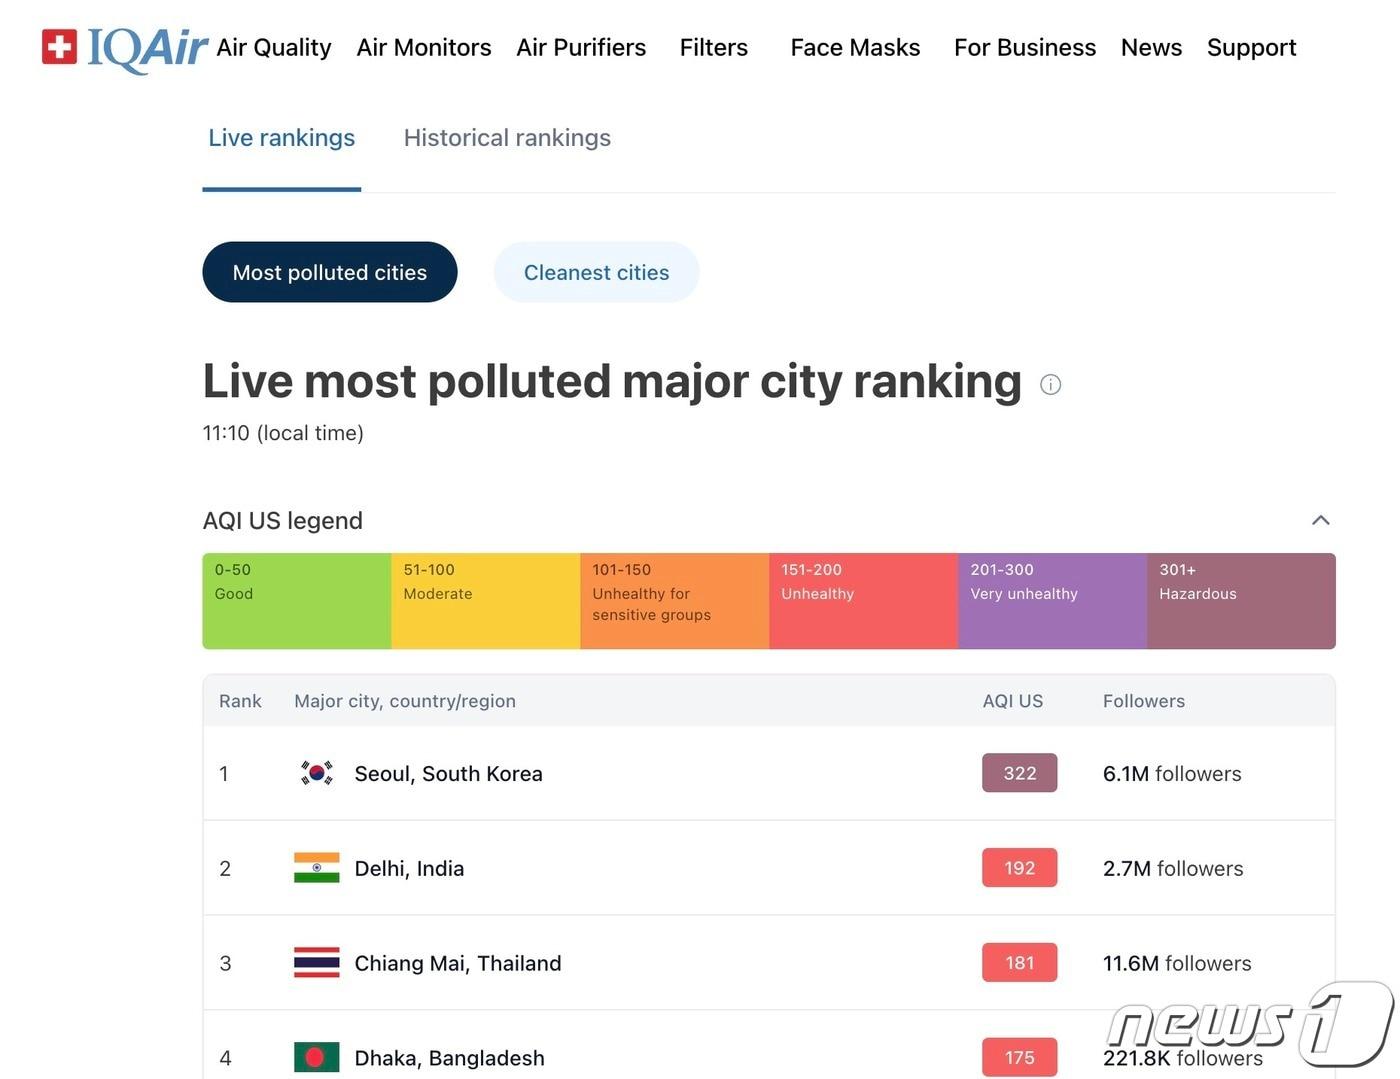Screen dimensions: 1400x1079
Task: Click the IQAir logo
Action: click(125, 47)
